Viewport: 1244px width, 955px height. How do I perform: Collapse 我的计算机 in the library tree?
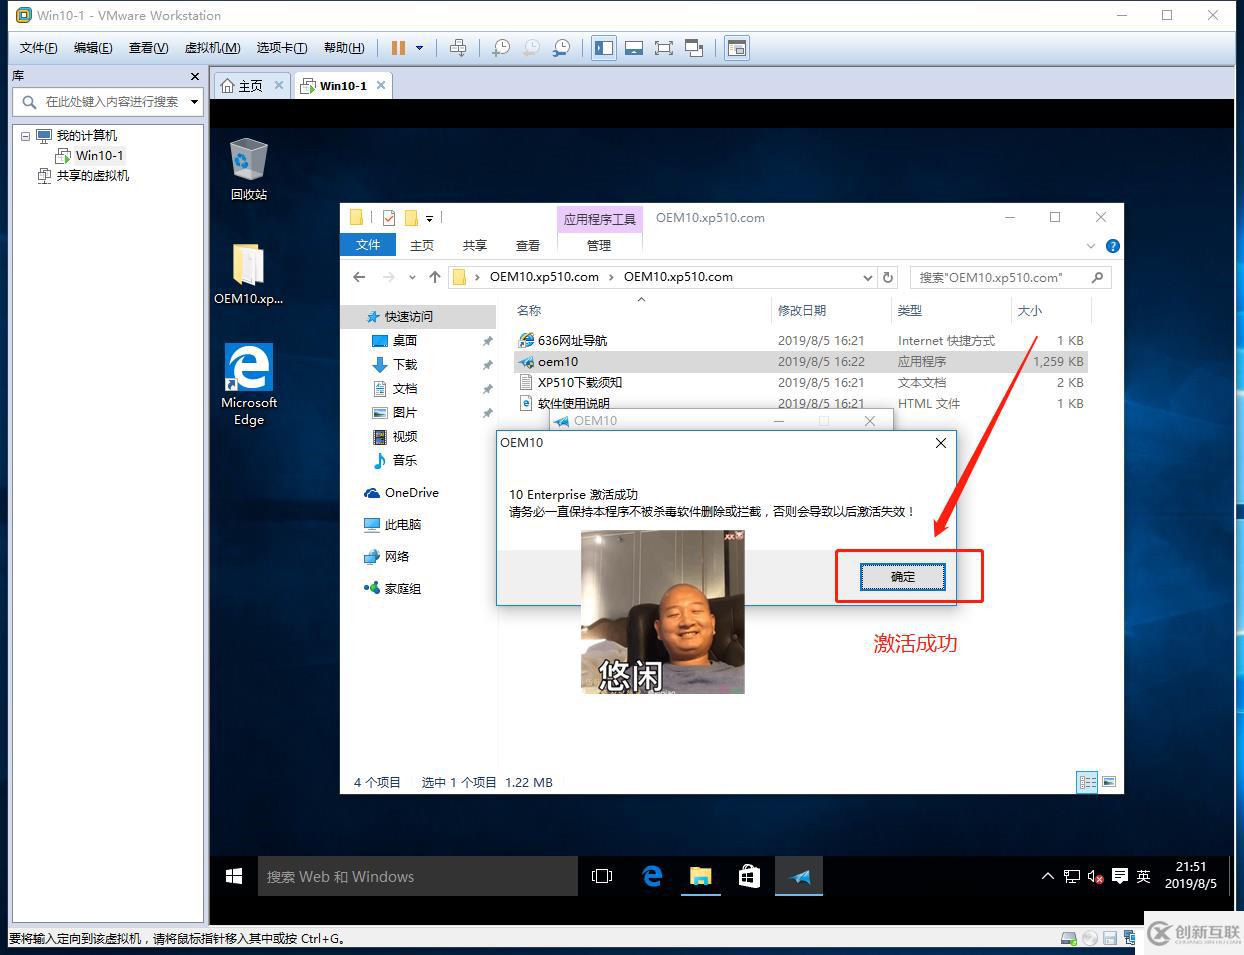24,135
